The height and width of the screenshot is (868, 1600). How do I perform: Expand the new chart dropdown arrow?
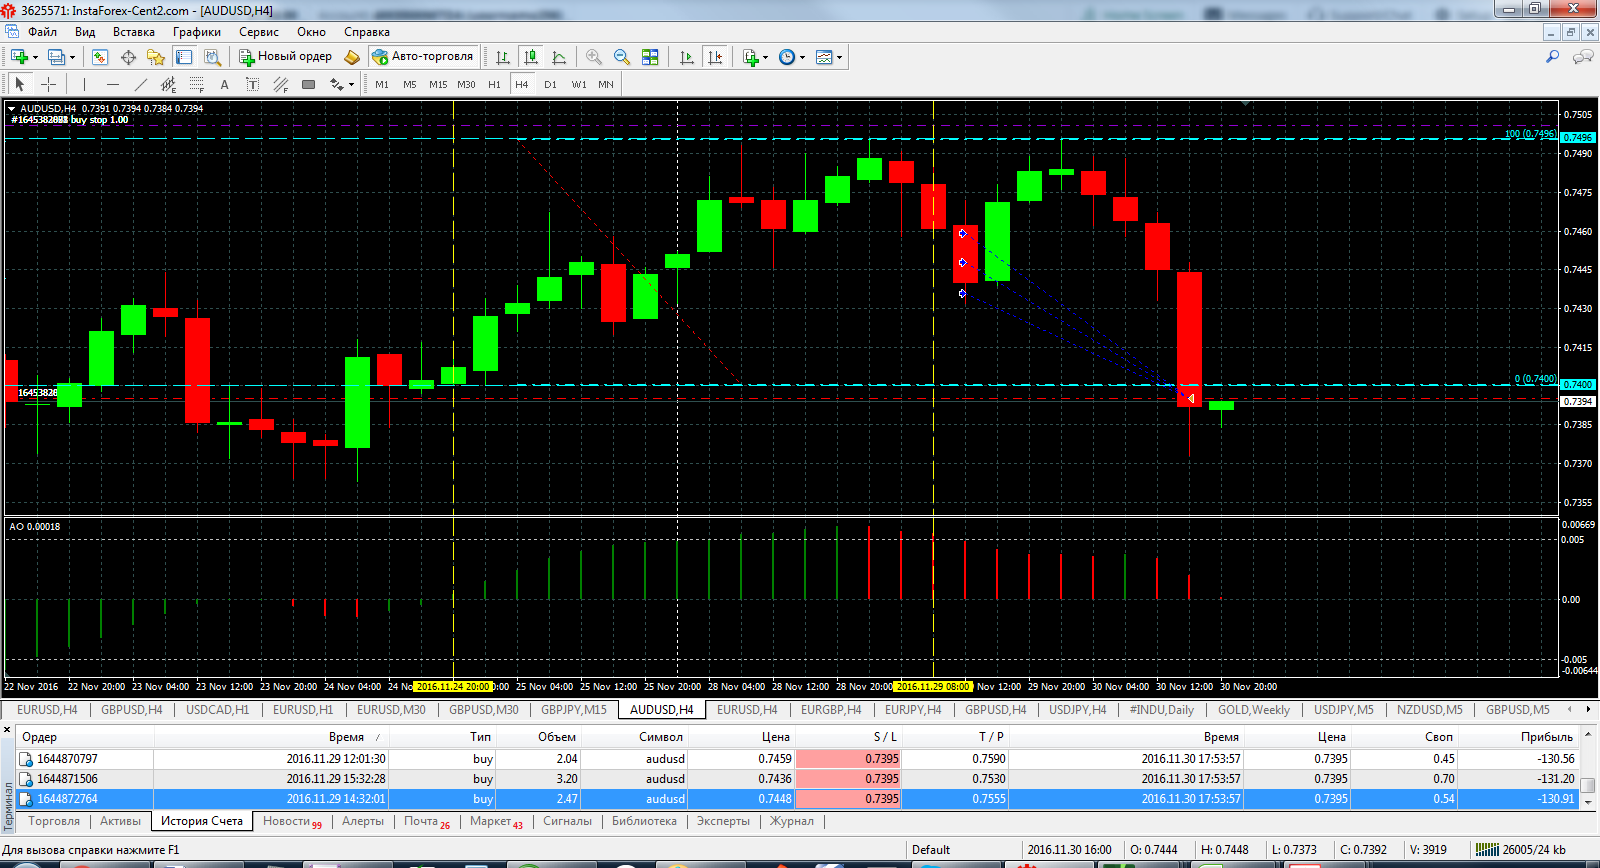pos(35,57)
